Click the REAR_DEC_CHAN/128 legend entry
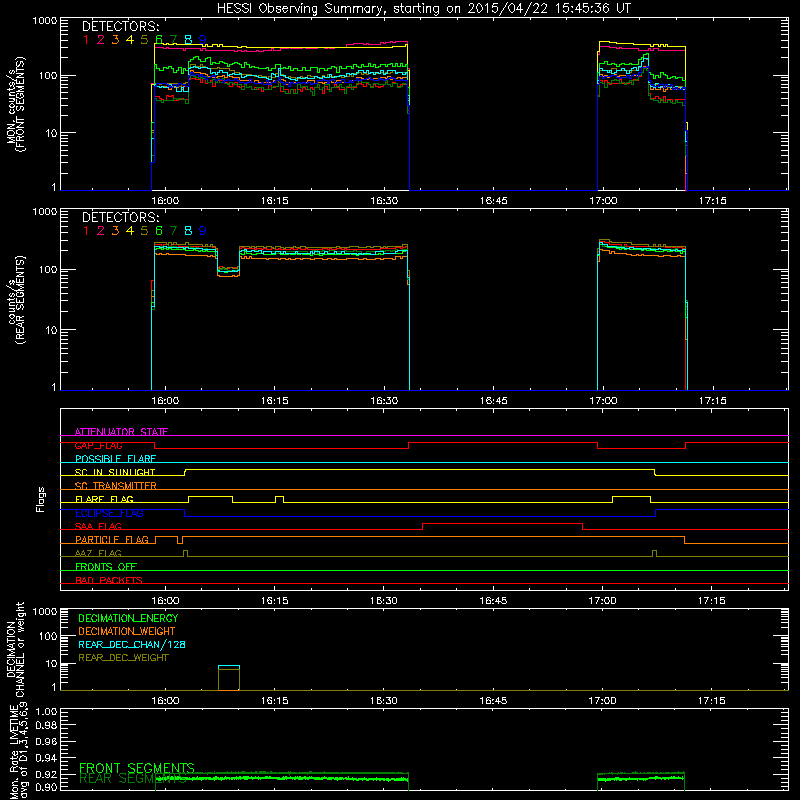This screenshot has width=800, height=800. click(132, 644)
